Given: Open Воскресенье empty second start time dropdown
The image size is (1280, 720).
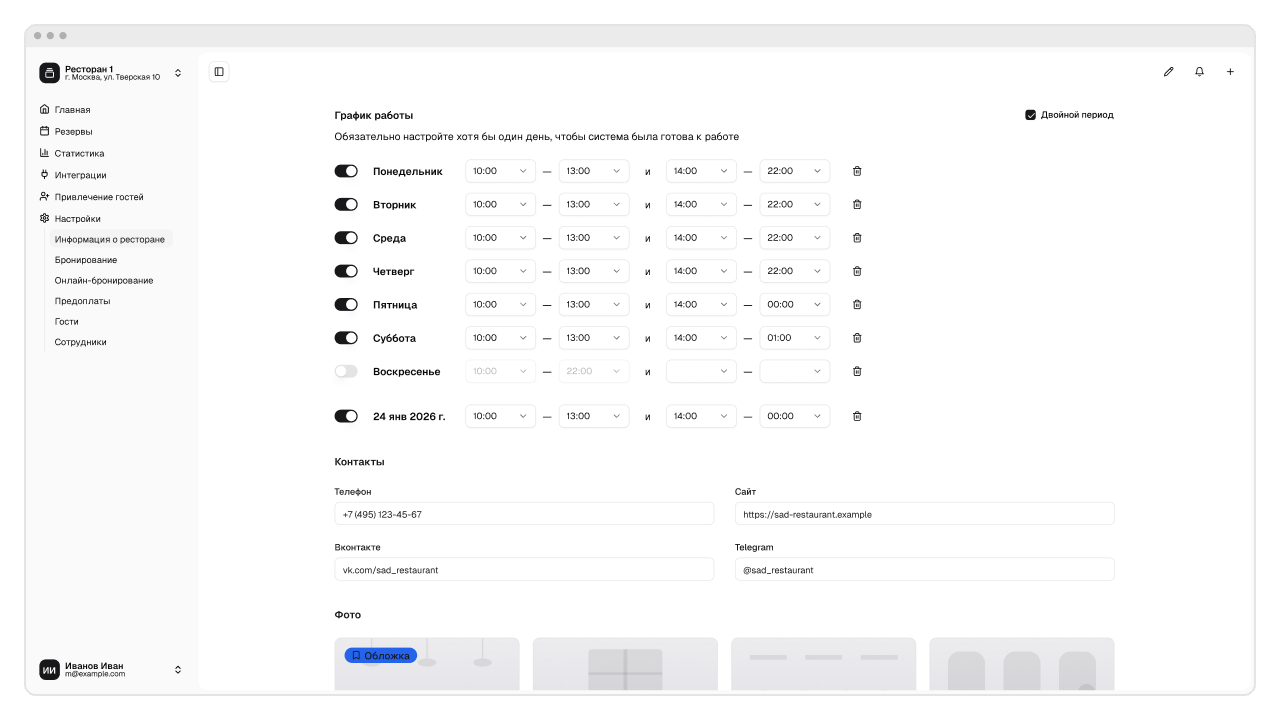Looking at the screenshot, I should (701, 371).
